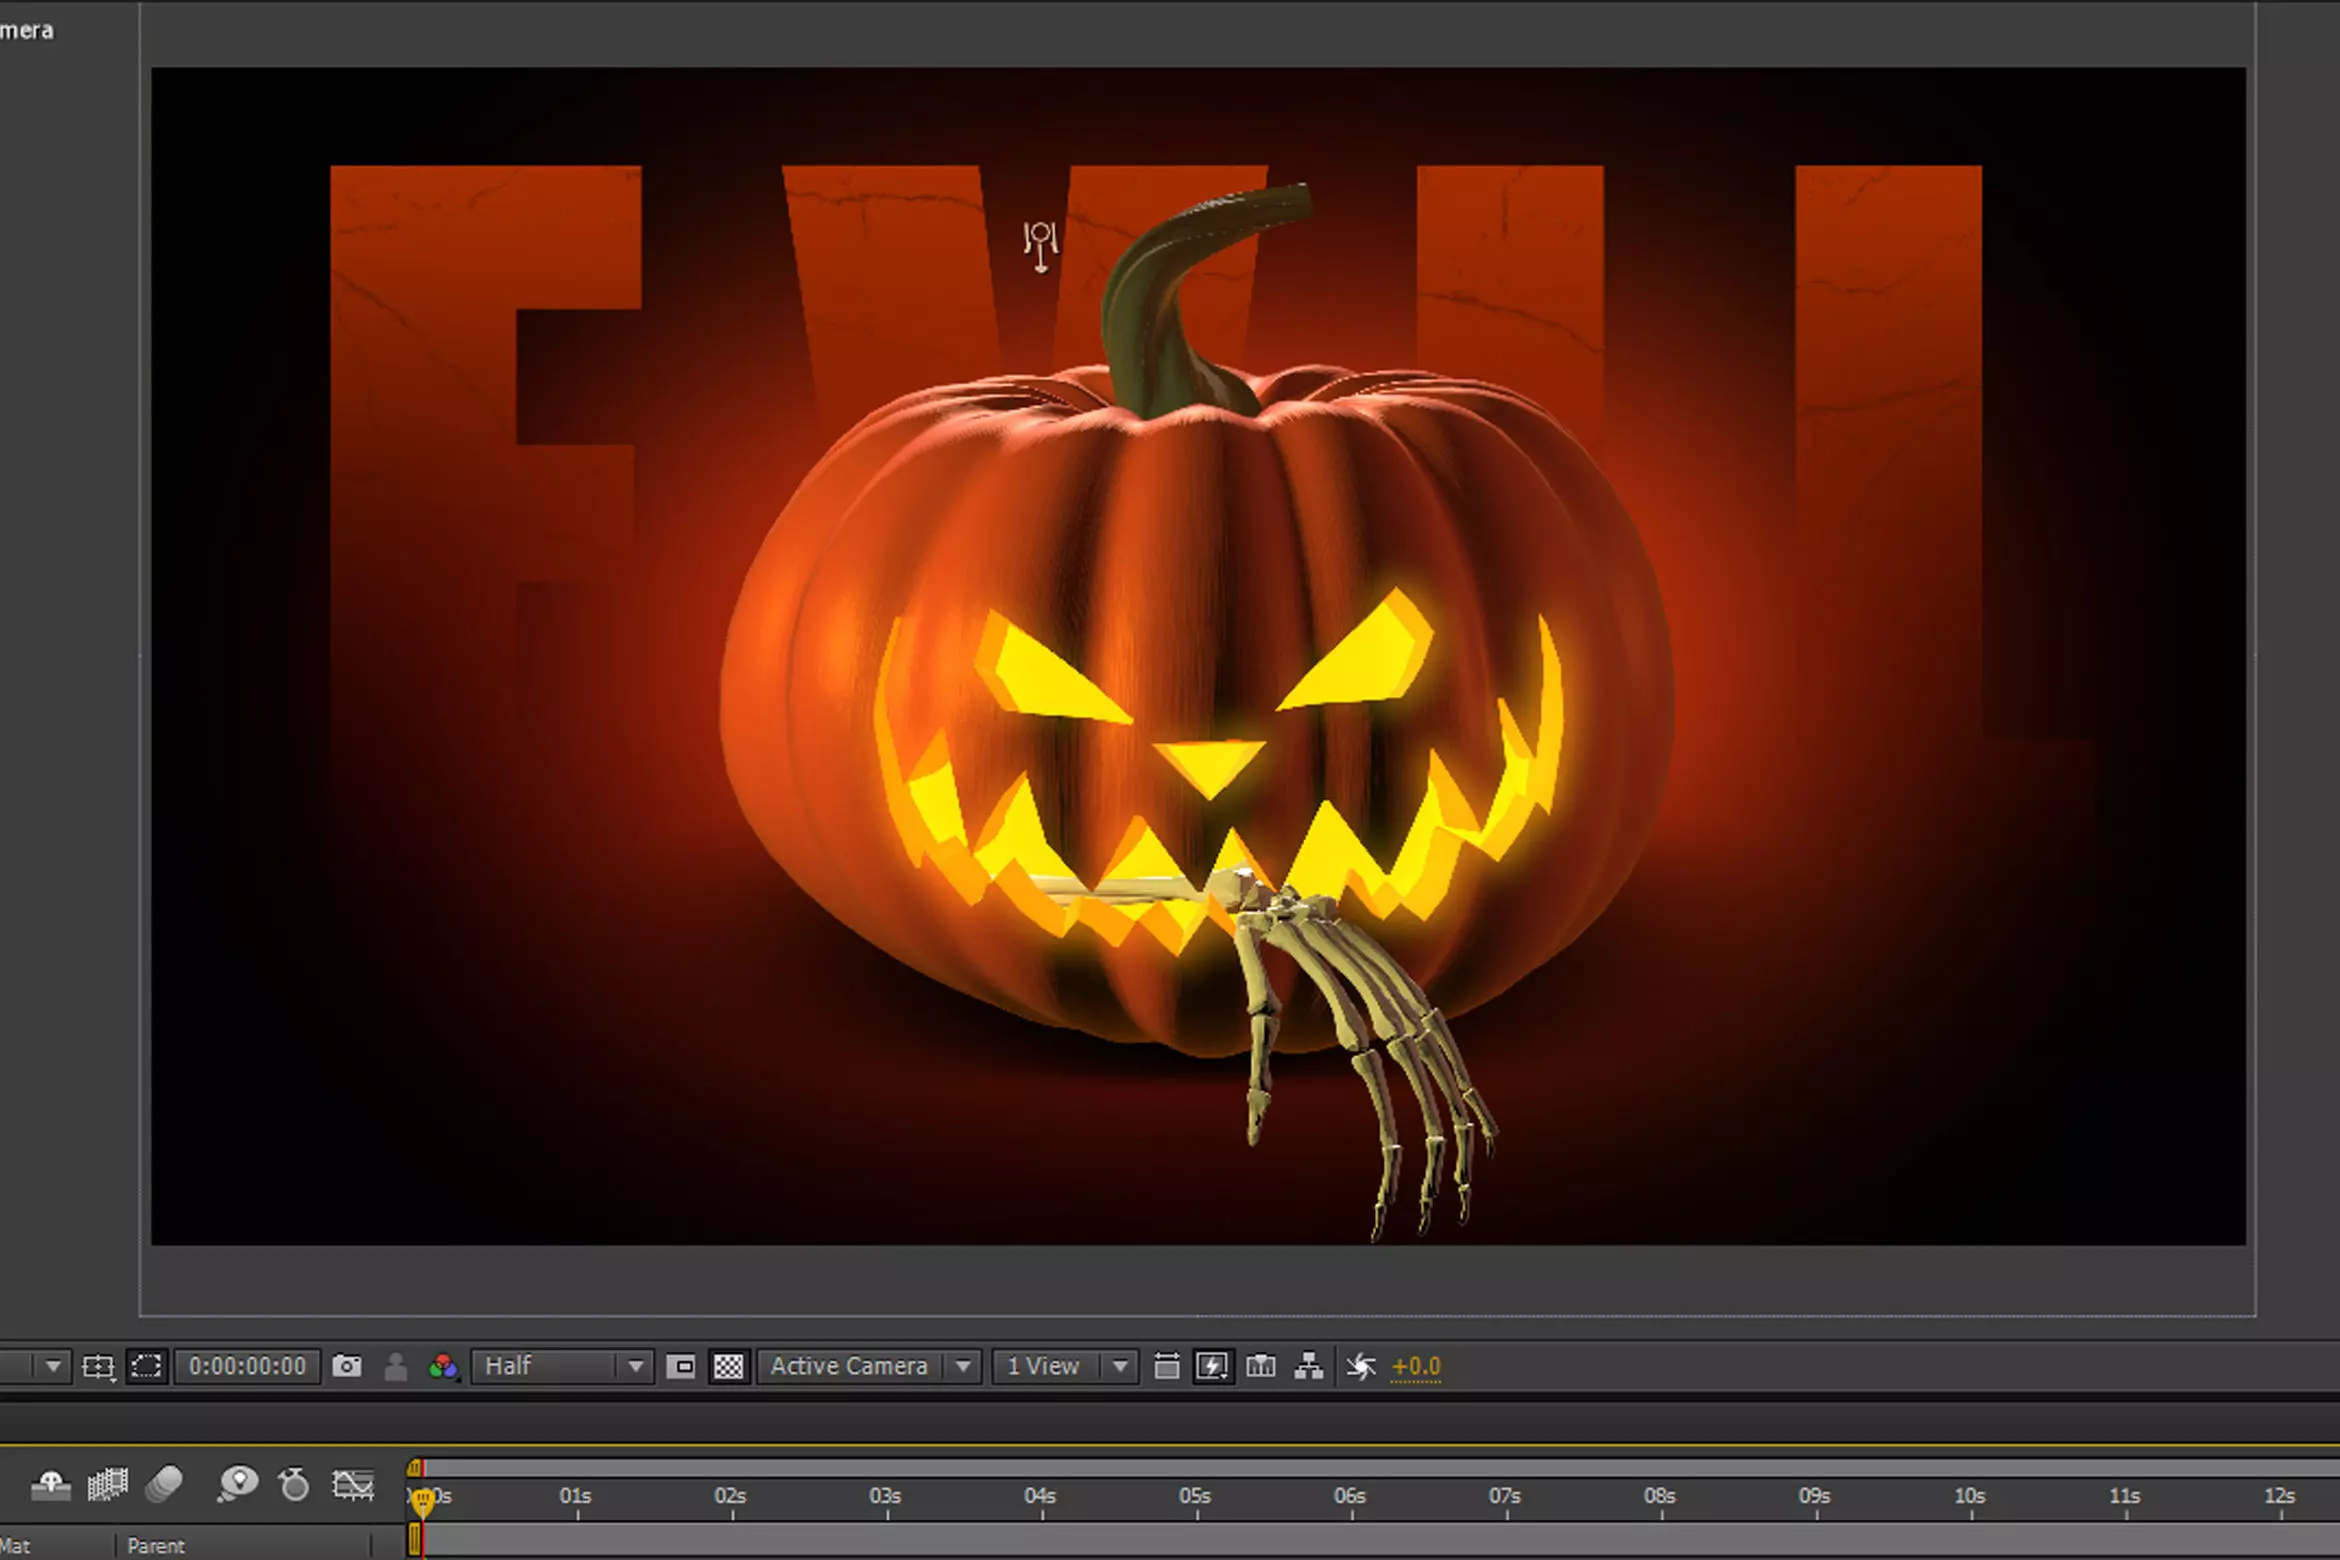Jump to 07s on the time ruler
This screenshot has width=2340, height=1560.
(1506, 1497)
